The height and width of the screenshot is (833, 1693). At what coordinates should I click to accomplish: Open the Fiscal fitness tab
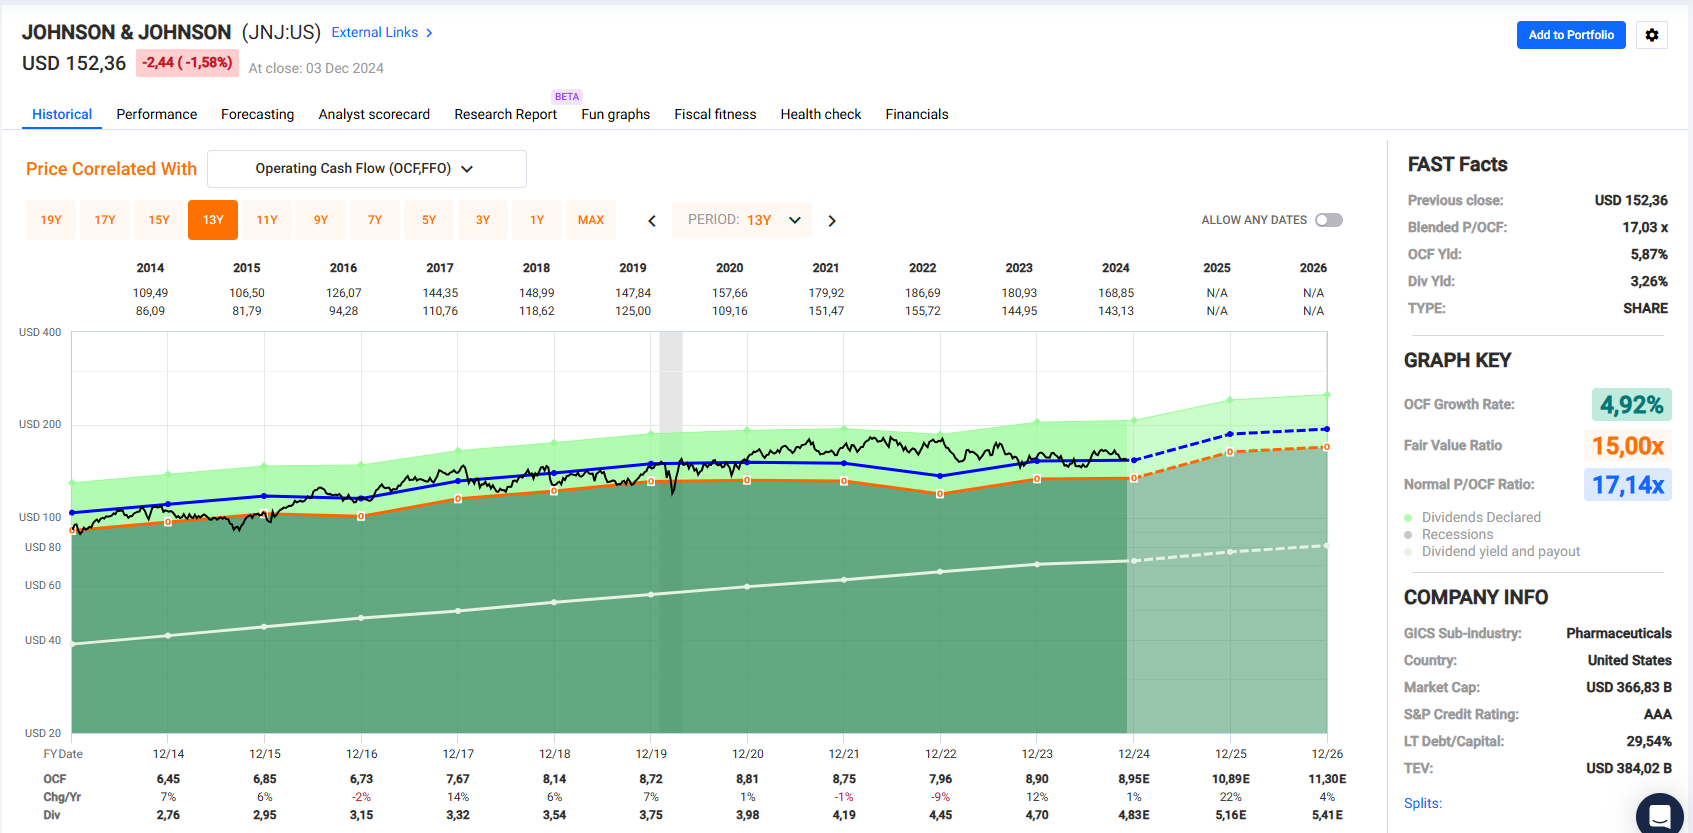(715, 114)
